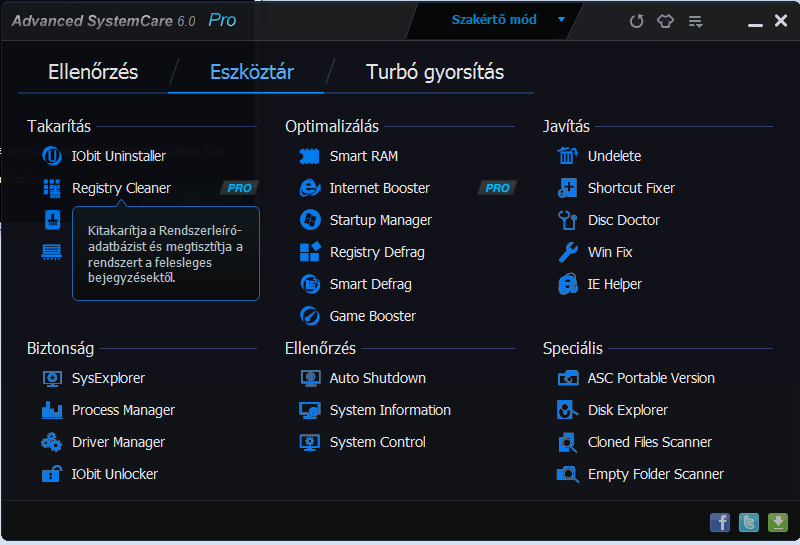Minimize the Advanced SystemCare window
The image size is (800, 545).
755,24
